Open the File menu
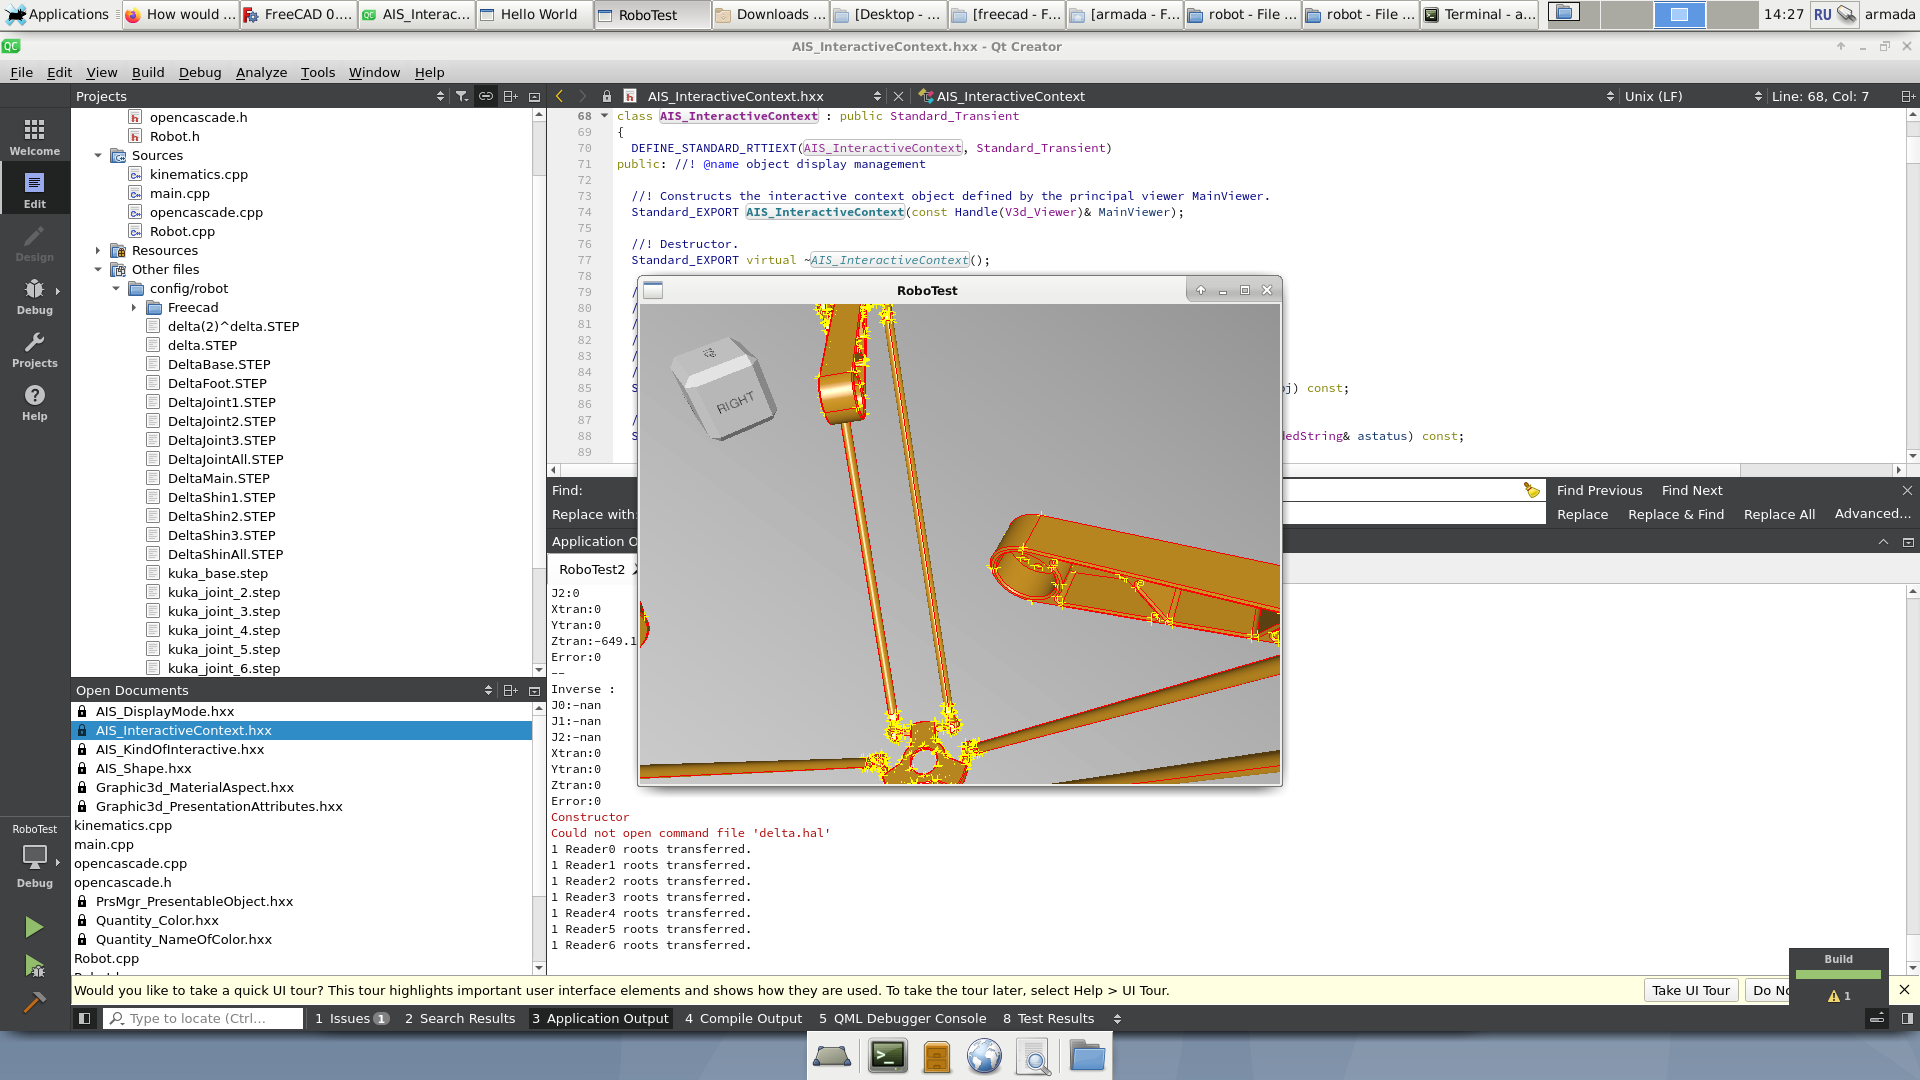This screenshot has width=1920, height=1080. click(21, 72)
